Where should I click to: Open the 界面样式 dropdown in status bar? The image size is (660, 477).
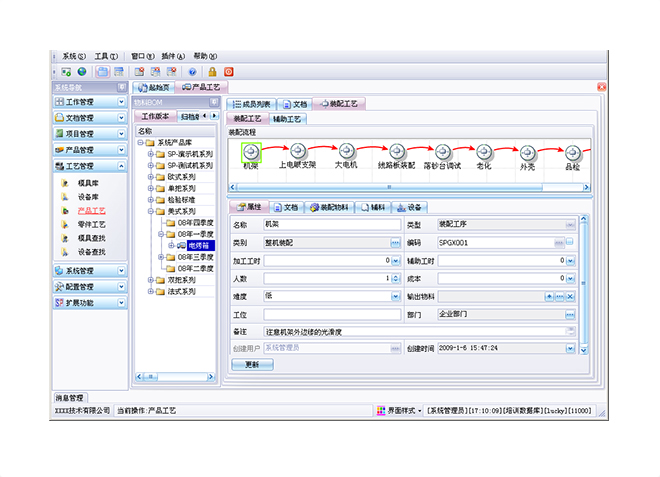[399, 410]
